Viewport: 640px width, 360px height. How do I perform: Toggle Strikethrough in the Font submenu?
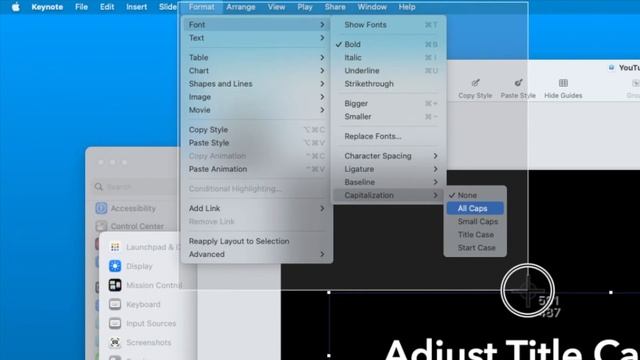[x=388, y=84]
